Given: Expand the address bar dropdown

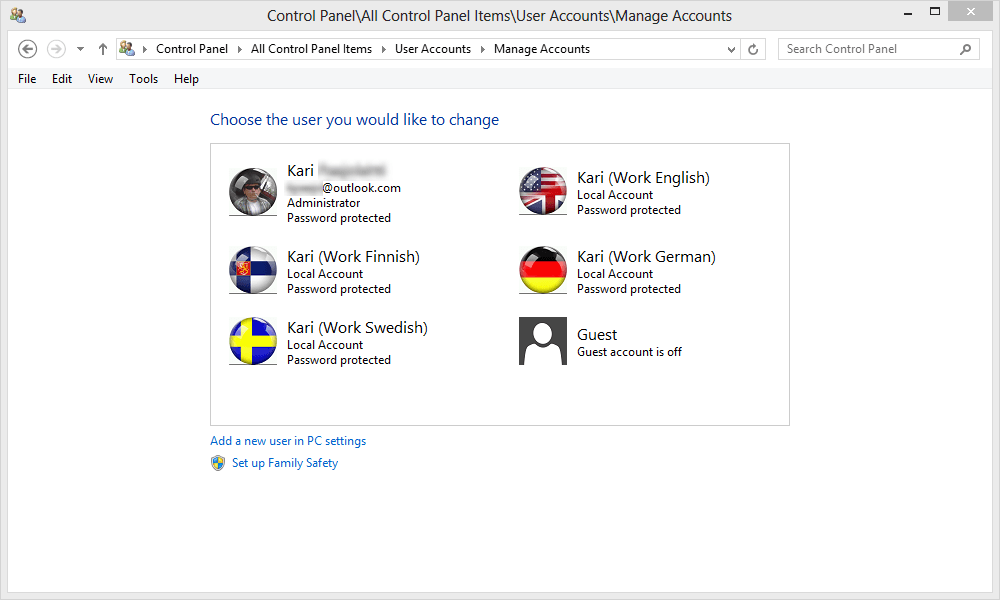Looking at the screenshot, I should tap(731, 48).
